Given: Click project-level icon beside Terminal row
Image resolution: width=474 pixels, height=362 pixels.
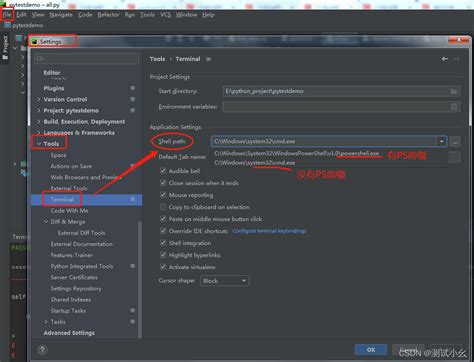Looking at the screenshot, I should (133, 199).
